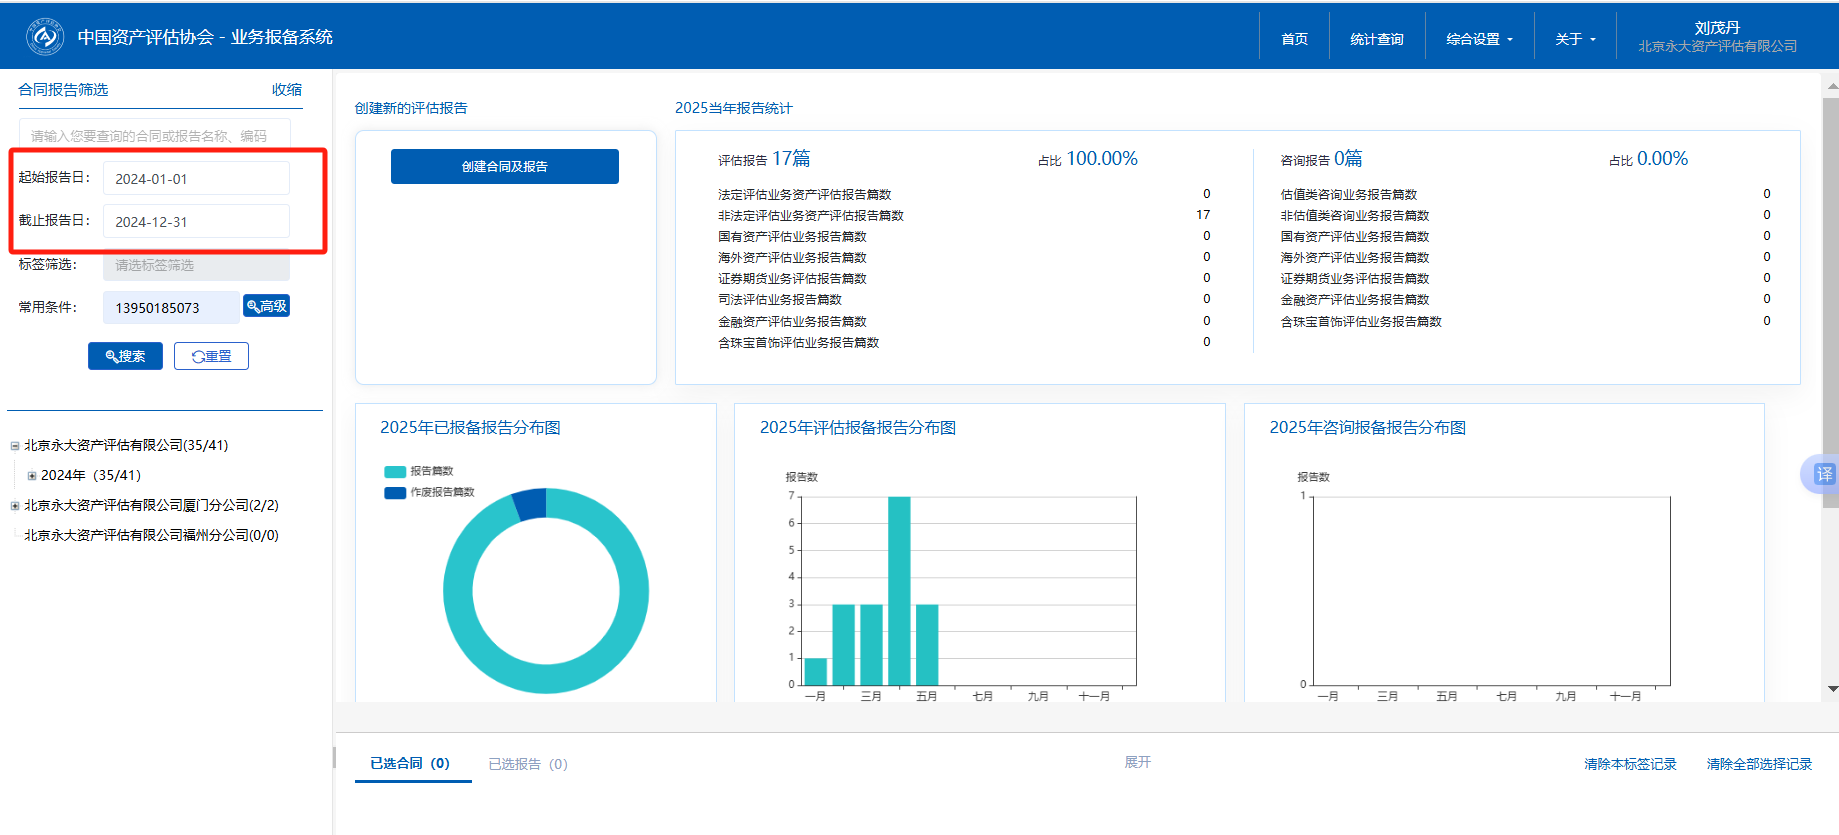Screen dimensions: 1839x835
Task: Switch to the 已选报告 tab
Action: [527, 764]
